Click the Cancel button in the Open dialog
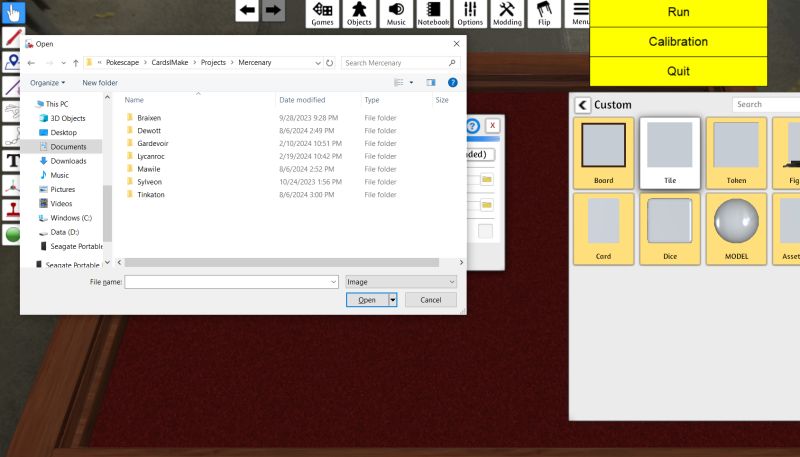The image size is (800, 457). [431, 300]
